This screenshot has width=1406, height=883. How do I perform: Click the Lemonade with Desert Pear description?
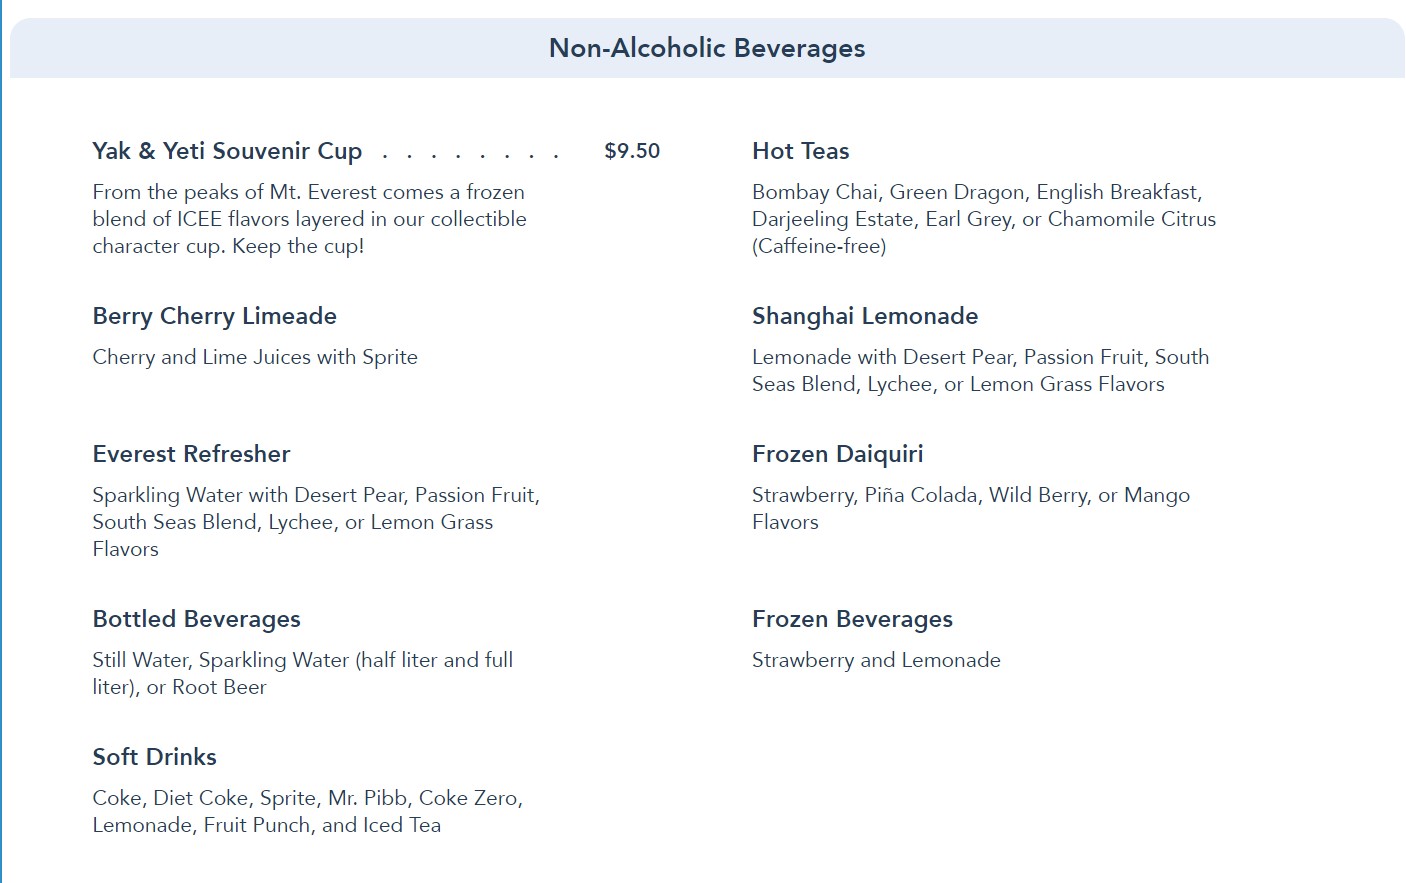click(x=980, y=370)
